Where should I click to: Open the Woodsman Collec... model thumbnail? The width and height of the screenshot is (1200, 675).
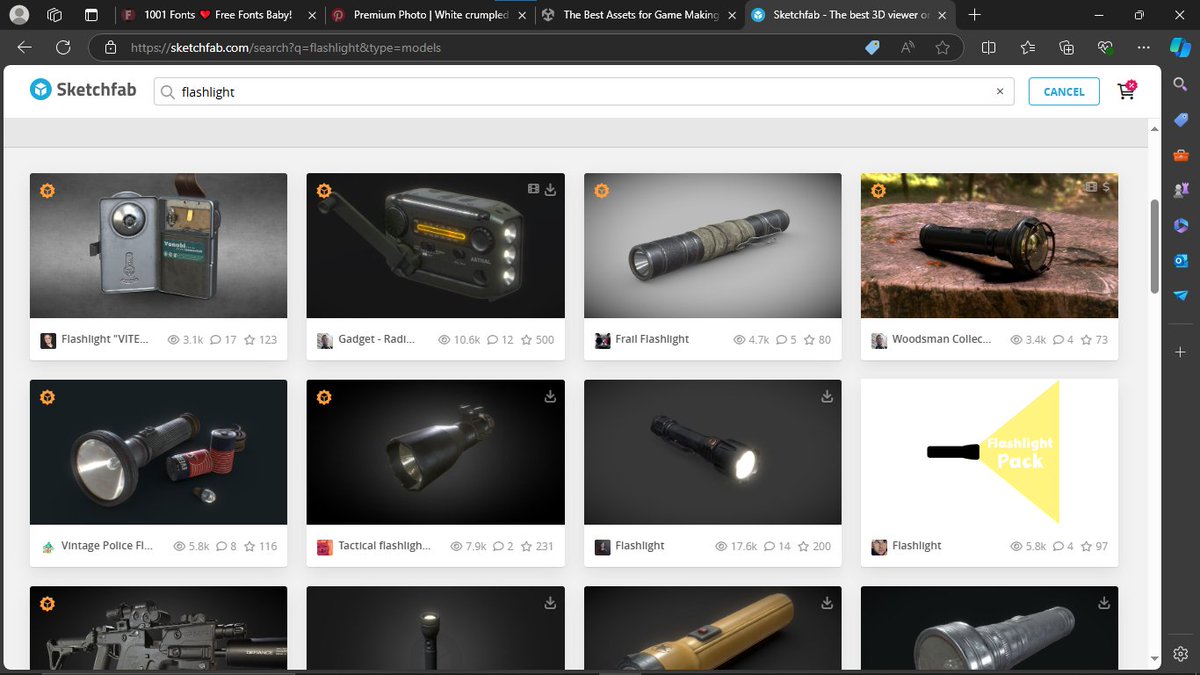[989, 246]
